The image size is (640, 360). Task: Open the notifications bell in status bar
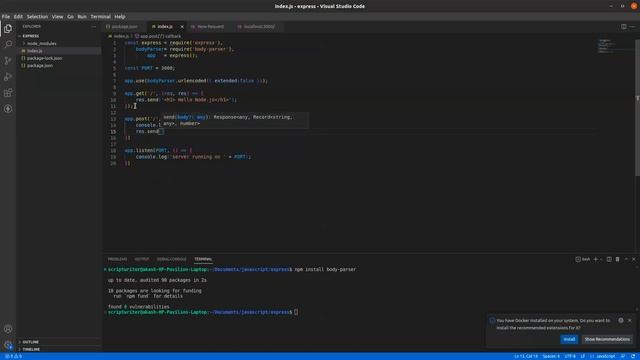pos(633,356)
